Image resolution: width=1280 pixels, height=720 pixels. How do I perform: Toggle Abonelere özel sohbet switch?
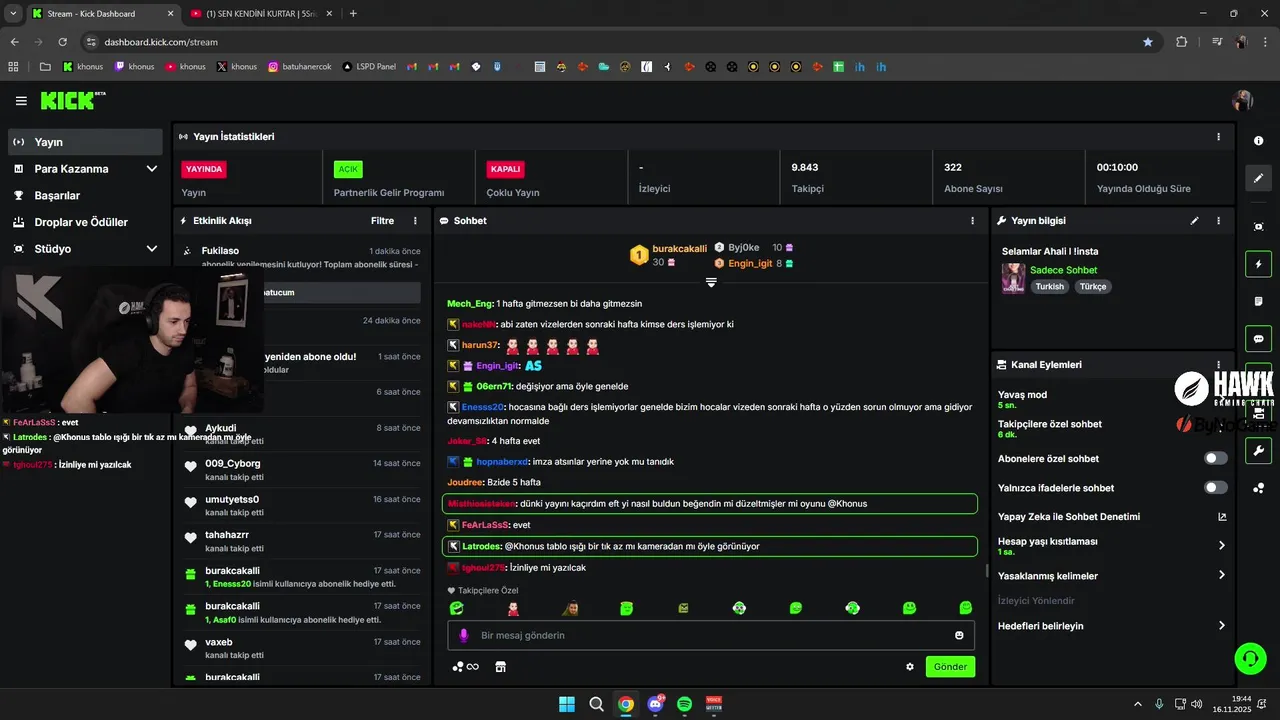coord(1215,458)
